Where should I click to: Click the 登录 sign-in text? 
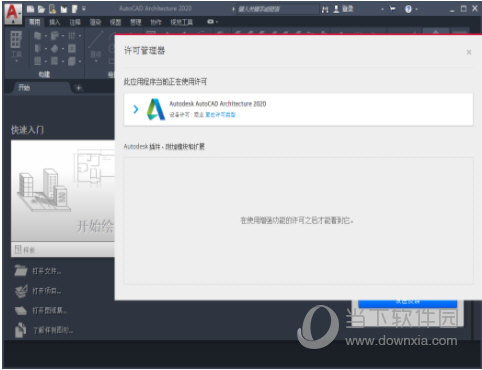coord(348,9)
